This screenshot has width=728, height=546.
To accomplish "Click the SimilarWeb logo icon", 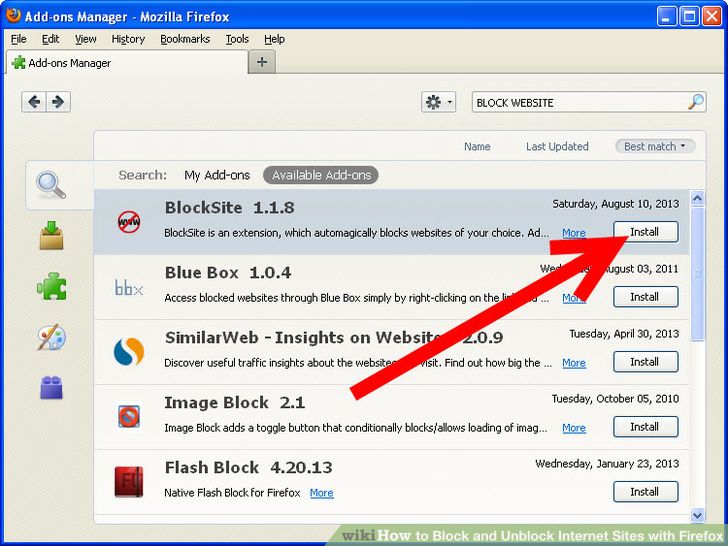I will pos(129,351).
